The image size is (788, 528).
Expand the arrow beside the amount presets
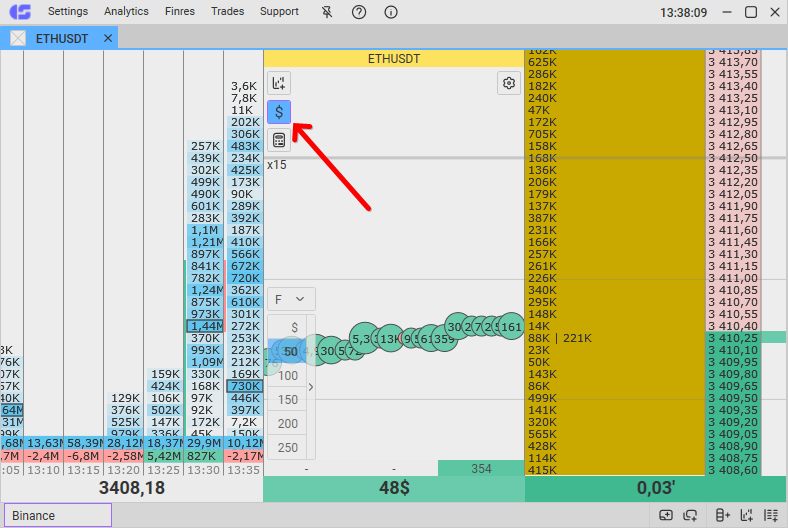point(311,387)
